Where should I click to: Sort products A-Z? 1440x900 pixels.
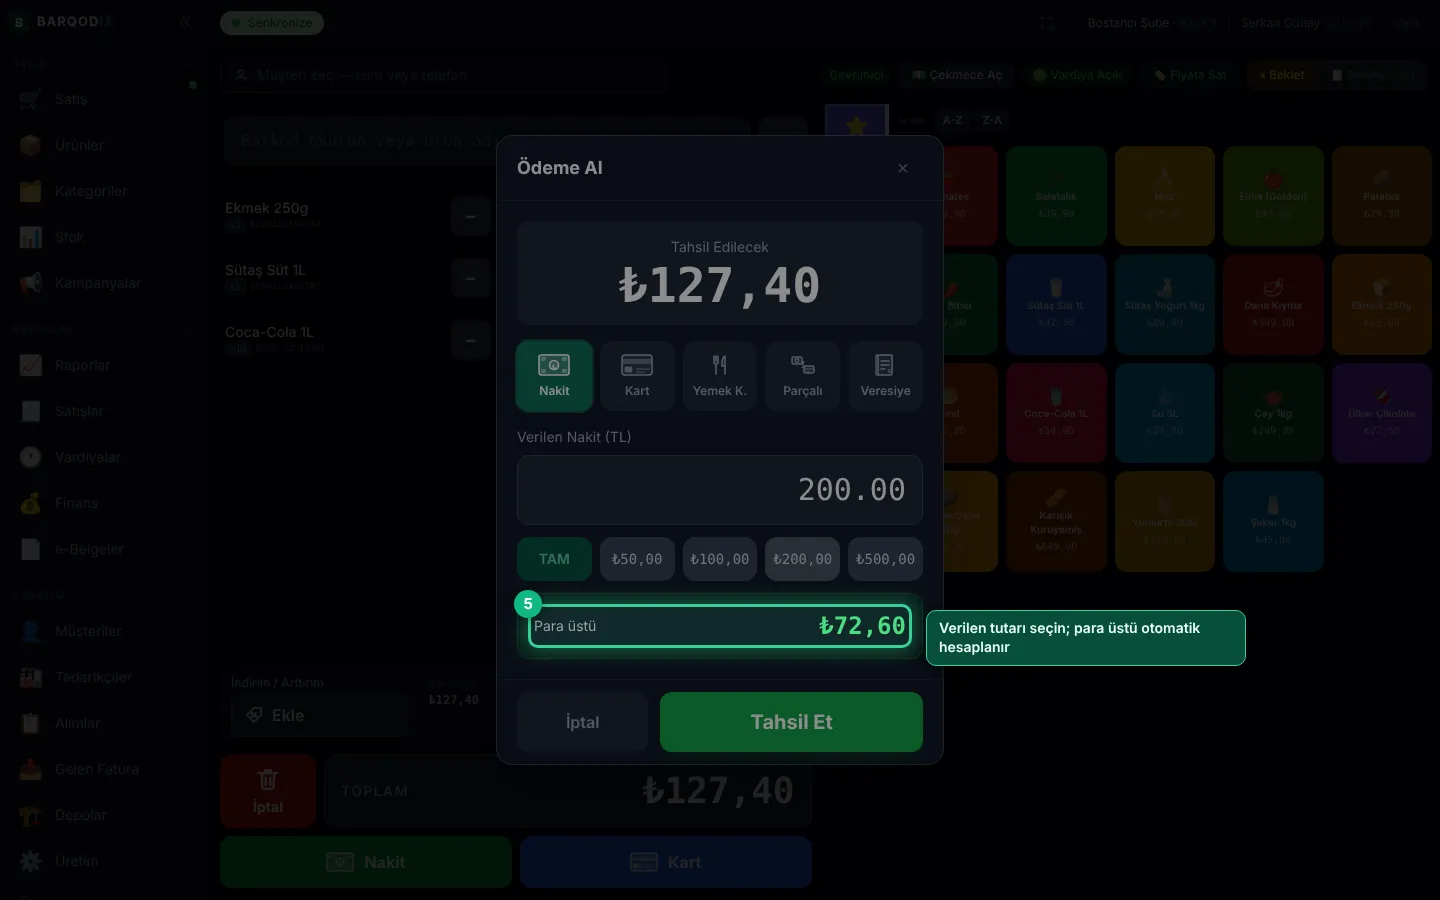953,120
